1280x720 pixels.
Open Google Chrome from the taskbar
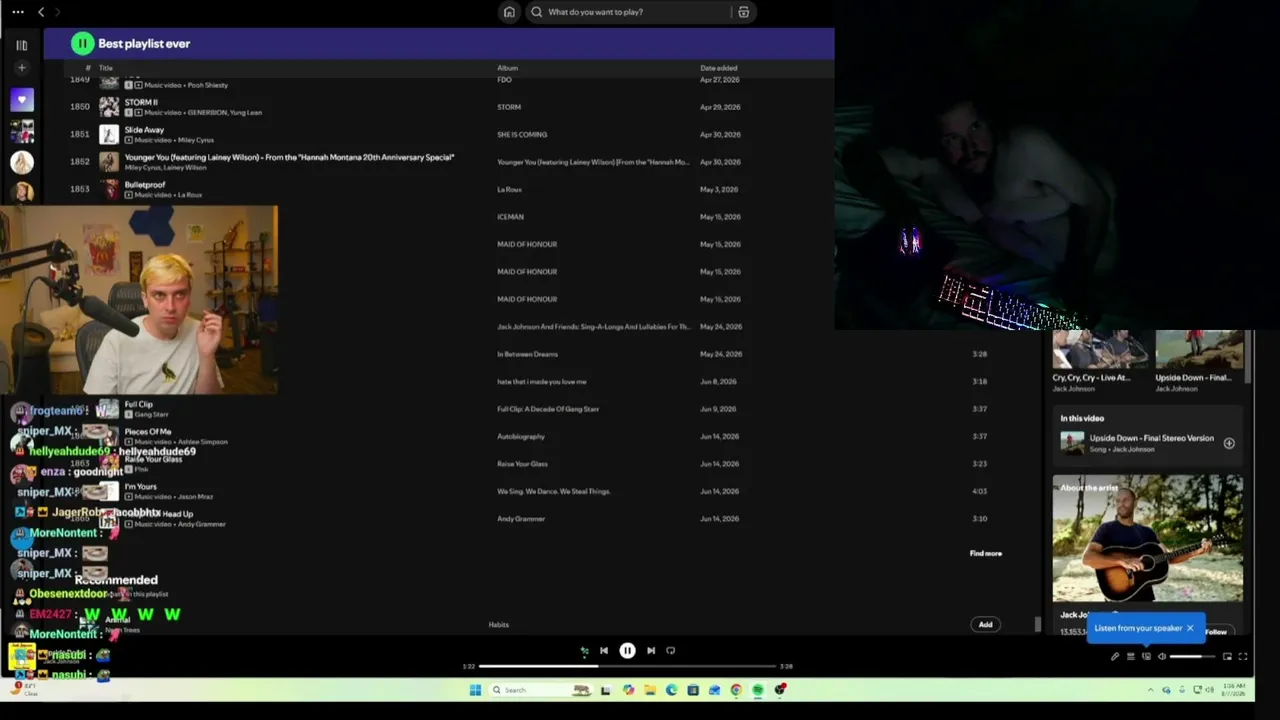736,690
